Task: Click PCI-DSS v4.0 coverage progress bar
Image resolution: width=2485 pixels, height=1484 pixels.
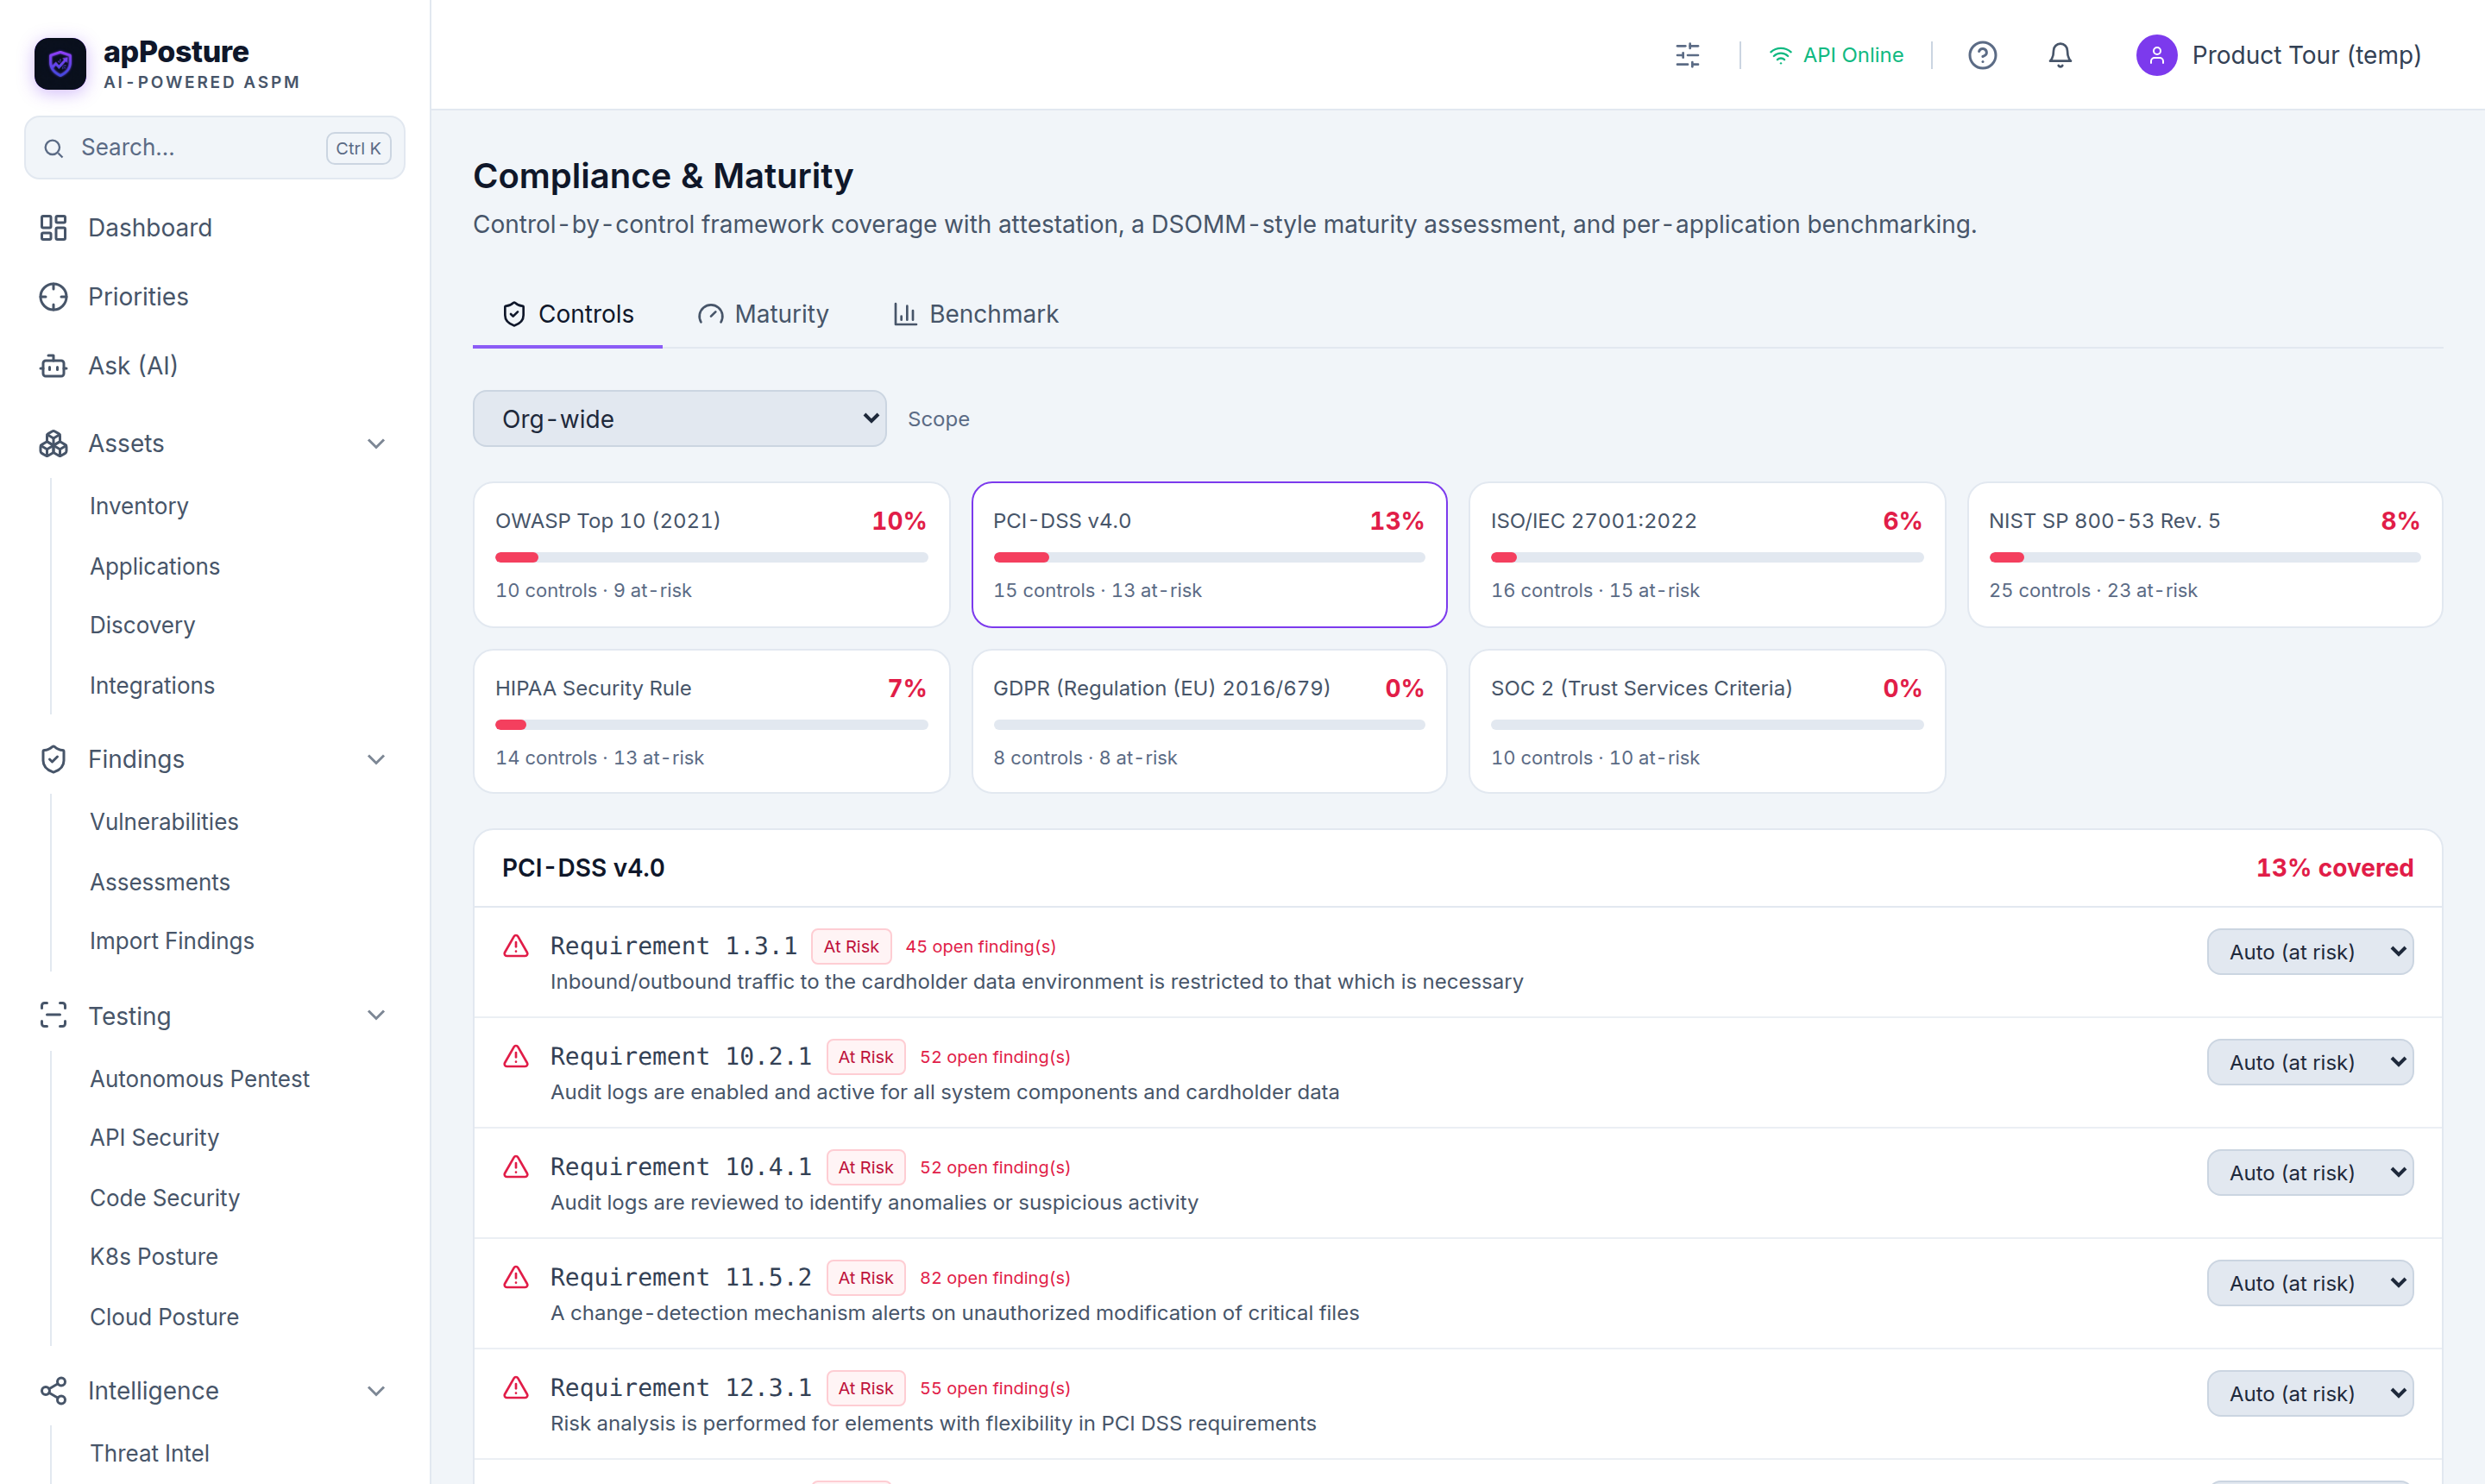Action: pos(1209,557)
